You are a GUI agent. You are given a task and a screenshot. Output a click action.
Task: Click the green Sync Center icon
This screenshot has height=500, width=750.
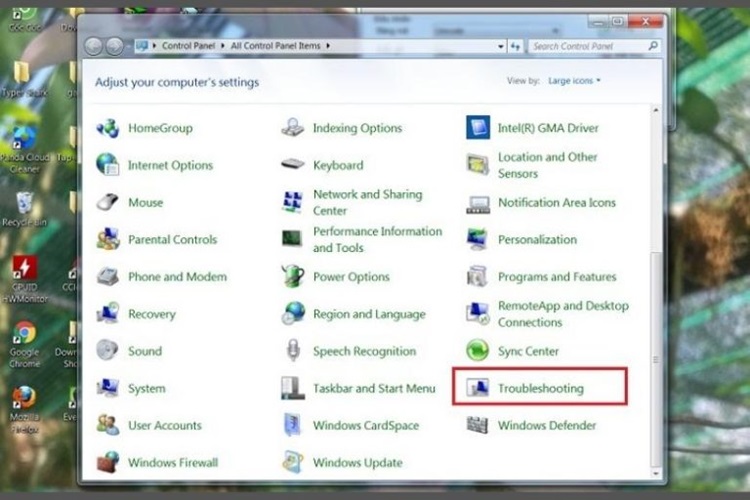tap(477, 350)
